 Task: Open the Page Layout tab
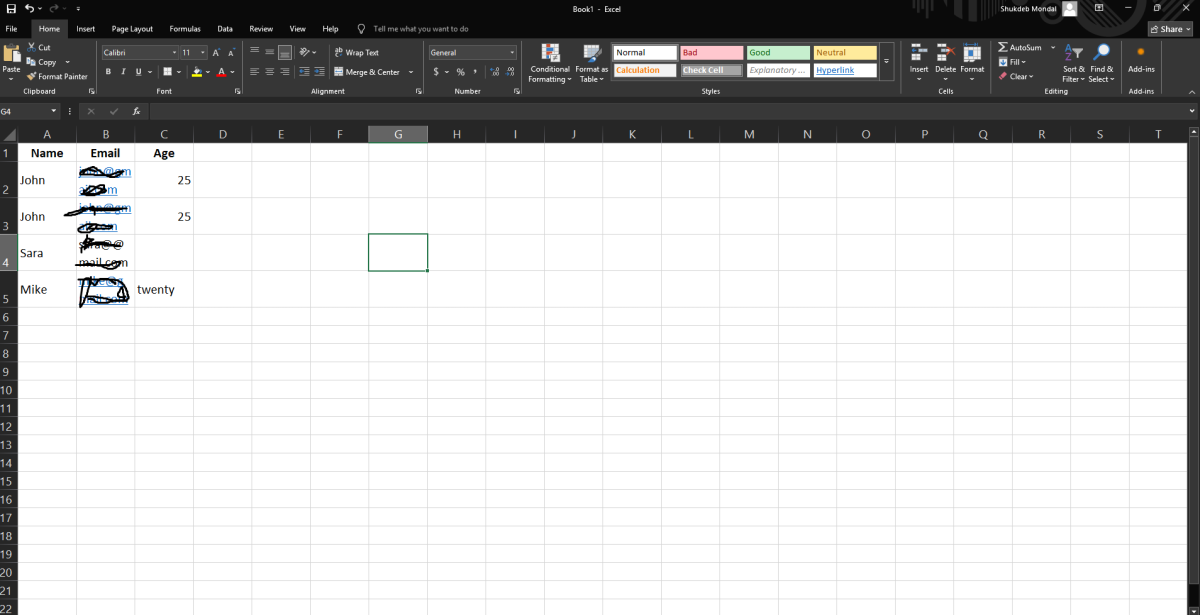tap(132, 29)
